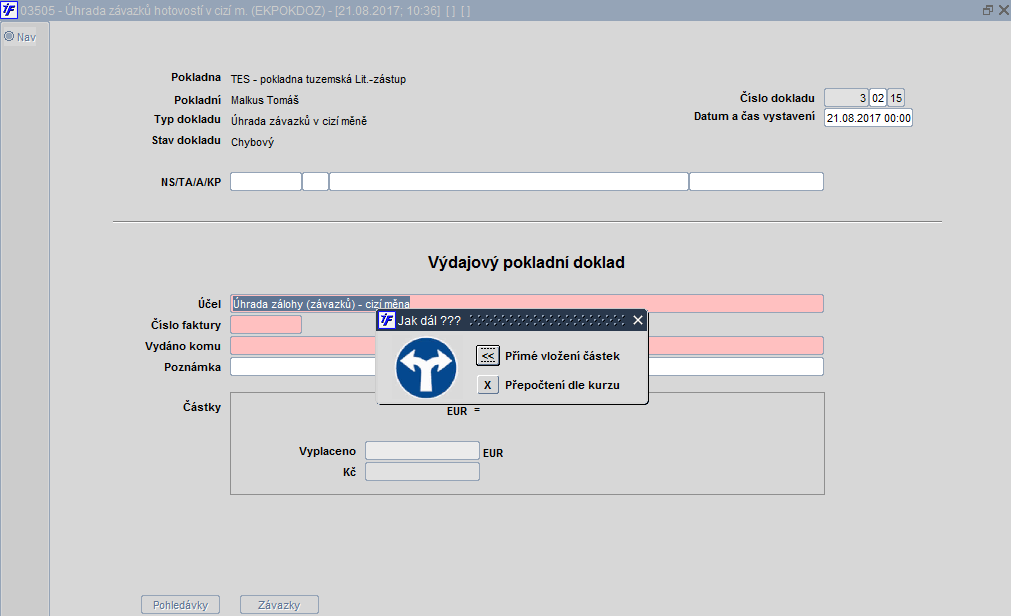This screenshot has width=1011, height=616.
Task: Click the blue fork-arrows direction sign icon
Action: (426, 368)
